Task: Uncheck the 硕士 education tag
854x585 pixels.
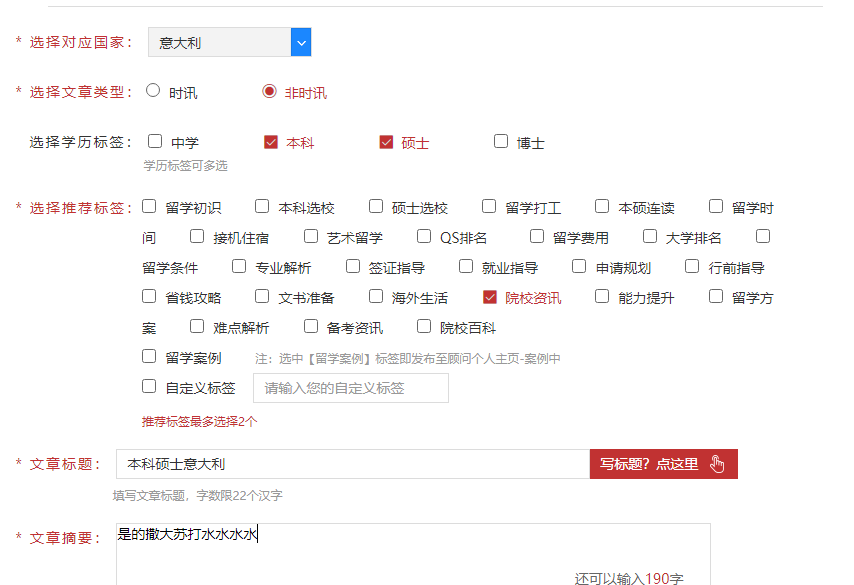Action: pos(386,142)
